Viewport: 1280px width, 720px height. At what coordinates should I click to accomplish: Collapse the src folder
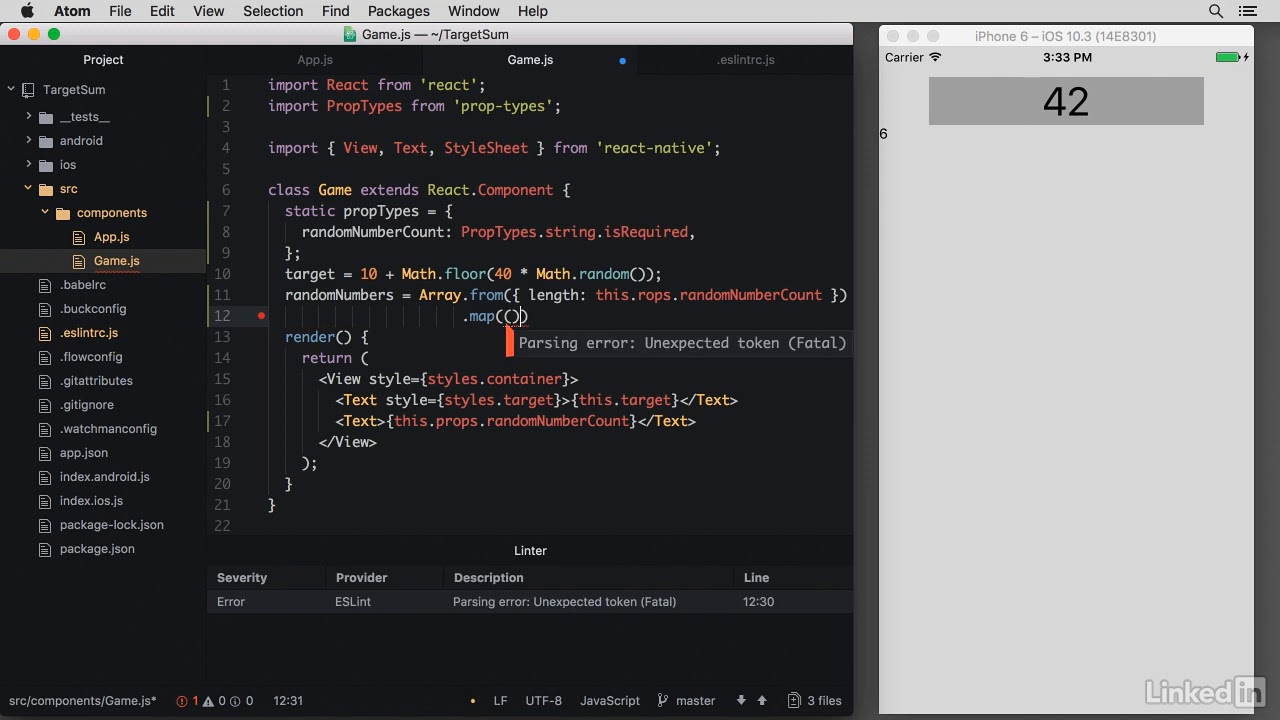coord(28,189)
